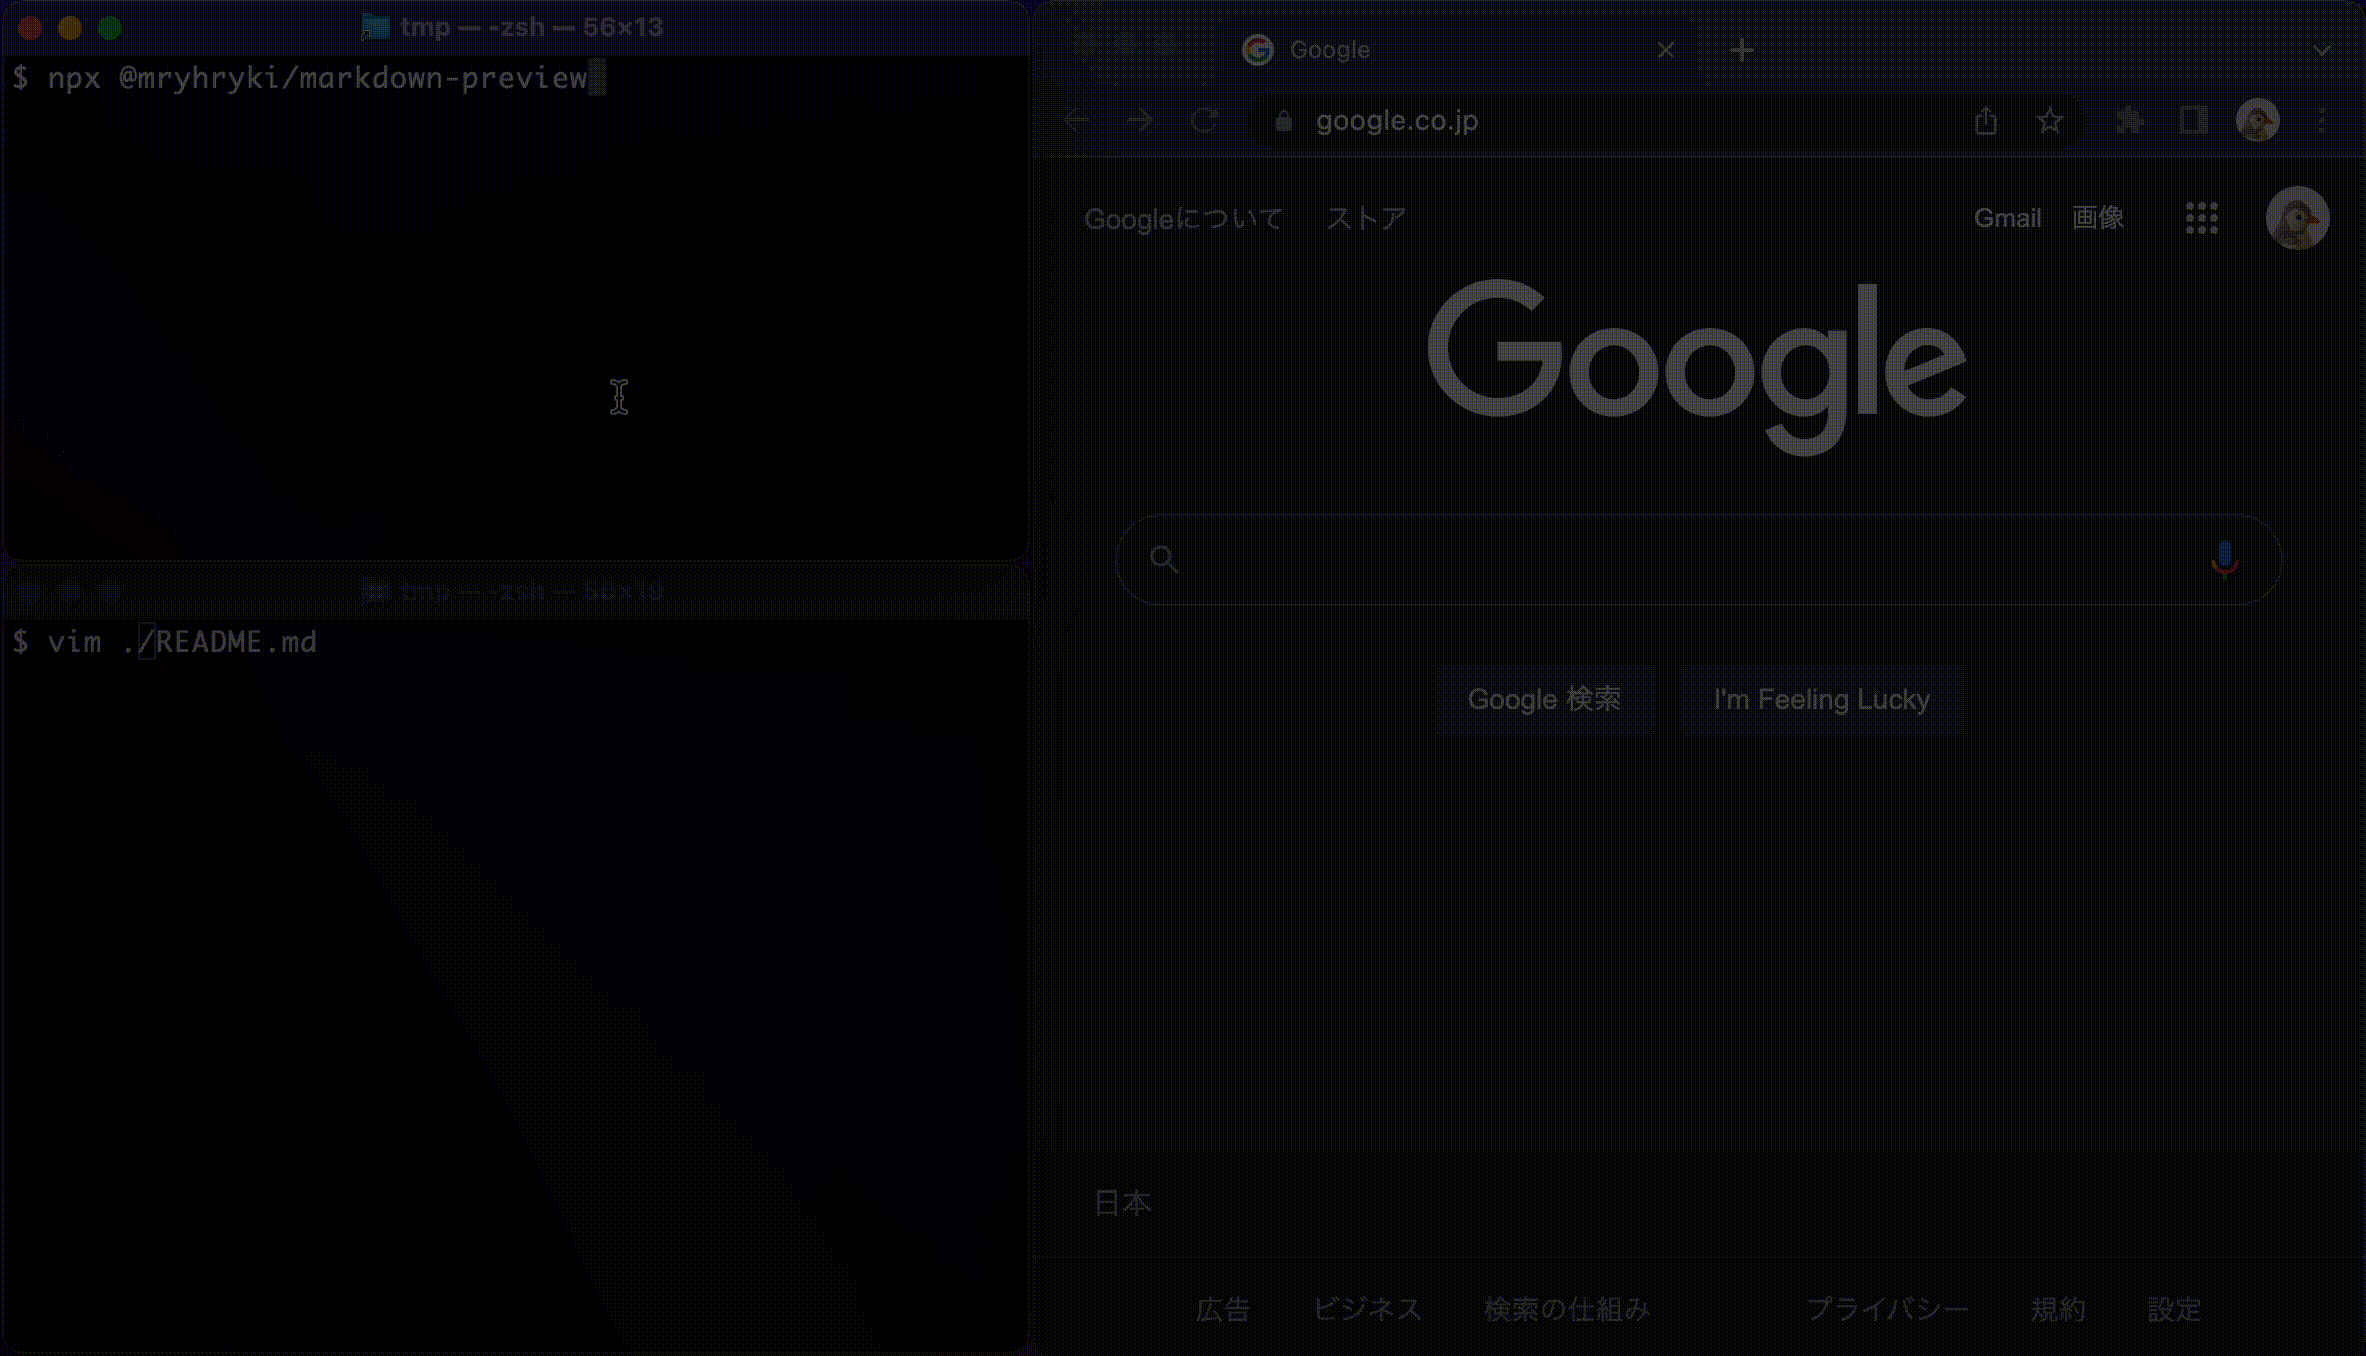Screen dimensions: 2366x1356
Task: Click the Google 検索 button
Action: 1543,699
